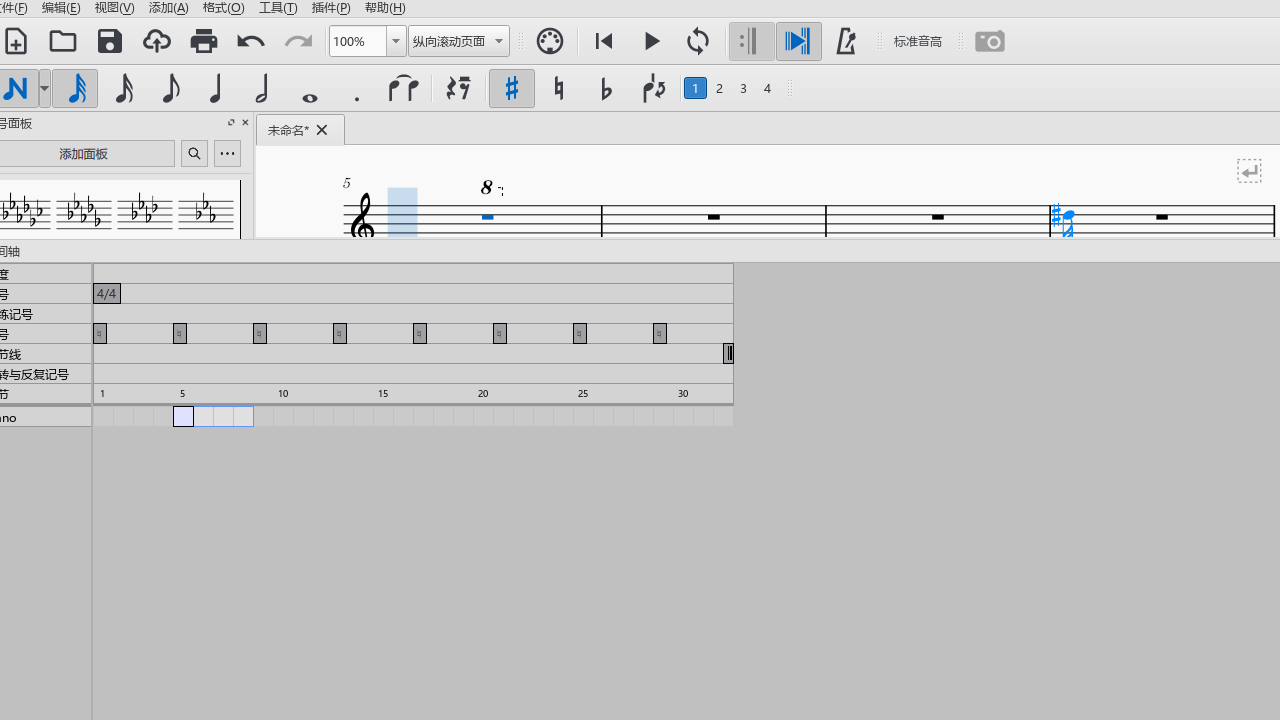Click the 添加面板 button

(84, 153)
